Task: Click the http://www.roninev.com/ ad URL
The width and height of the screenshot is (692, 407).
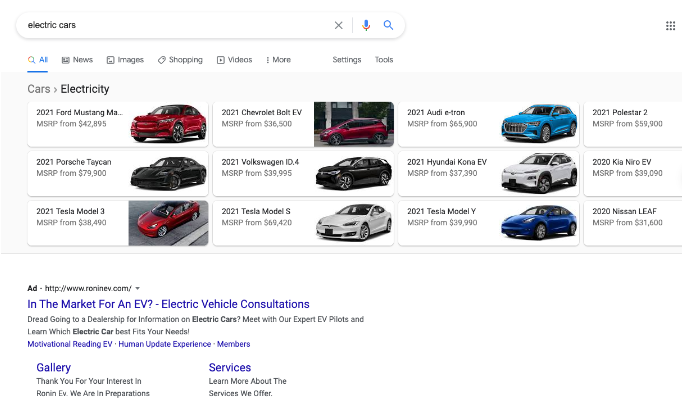Action: [88, 289]
